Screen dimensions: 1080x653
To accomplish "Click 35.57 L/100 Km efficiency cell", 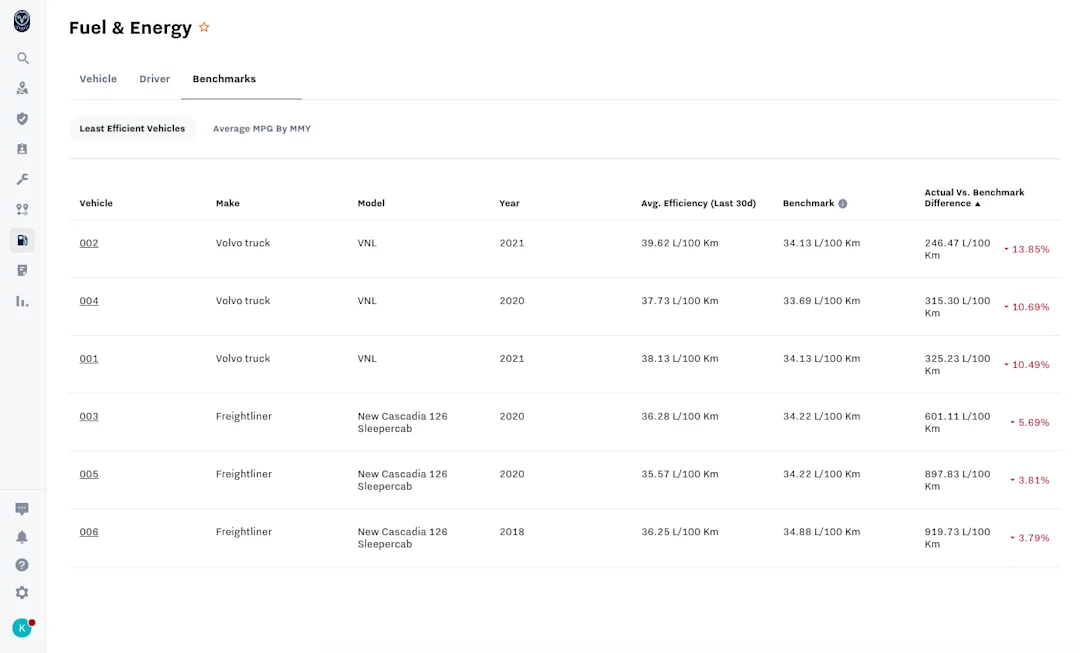I will coord(680,475).
